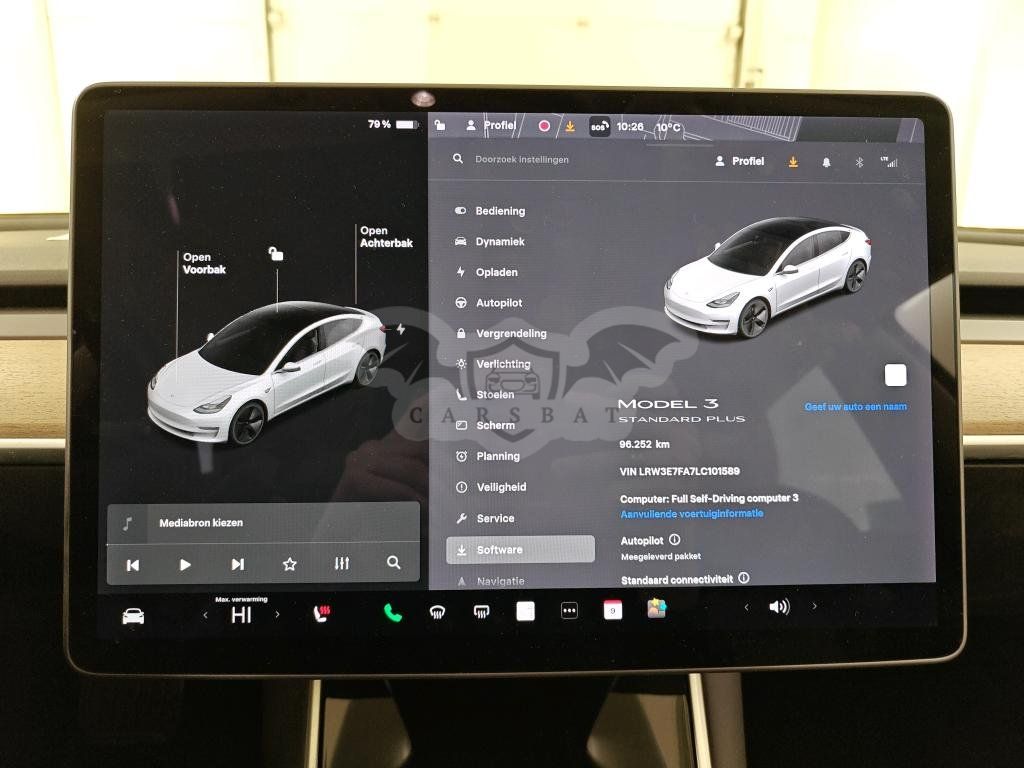Increase temperature with right chevron near HI
1024x768 pixels.
[278, 614]
